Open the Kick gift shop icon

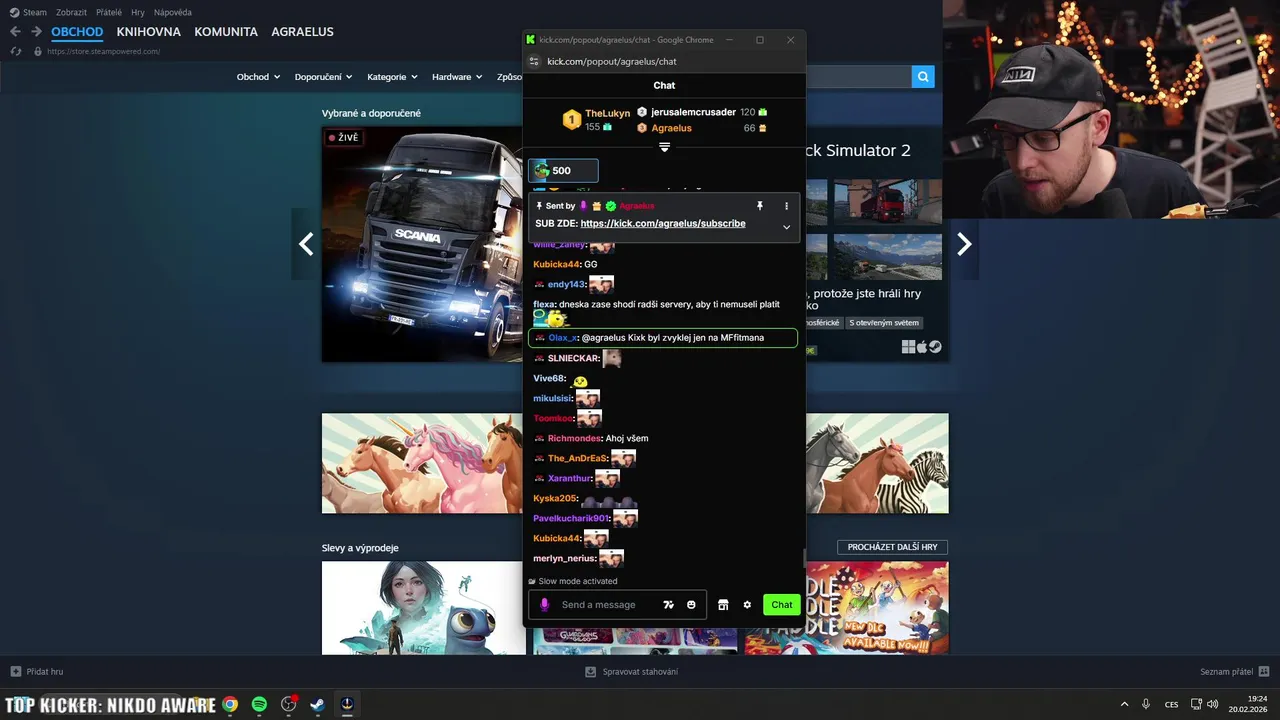pyautogui.click(x=723, y=604)
